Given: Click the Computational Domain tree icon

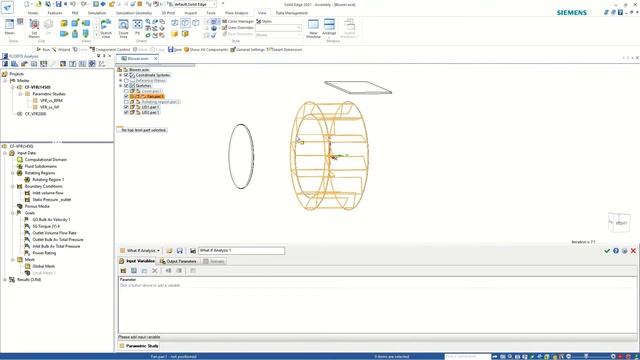Looking at the screenshot, I should [20, 160].
